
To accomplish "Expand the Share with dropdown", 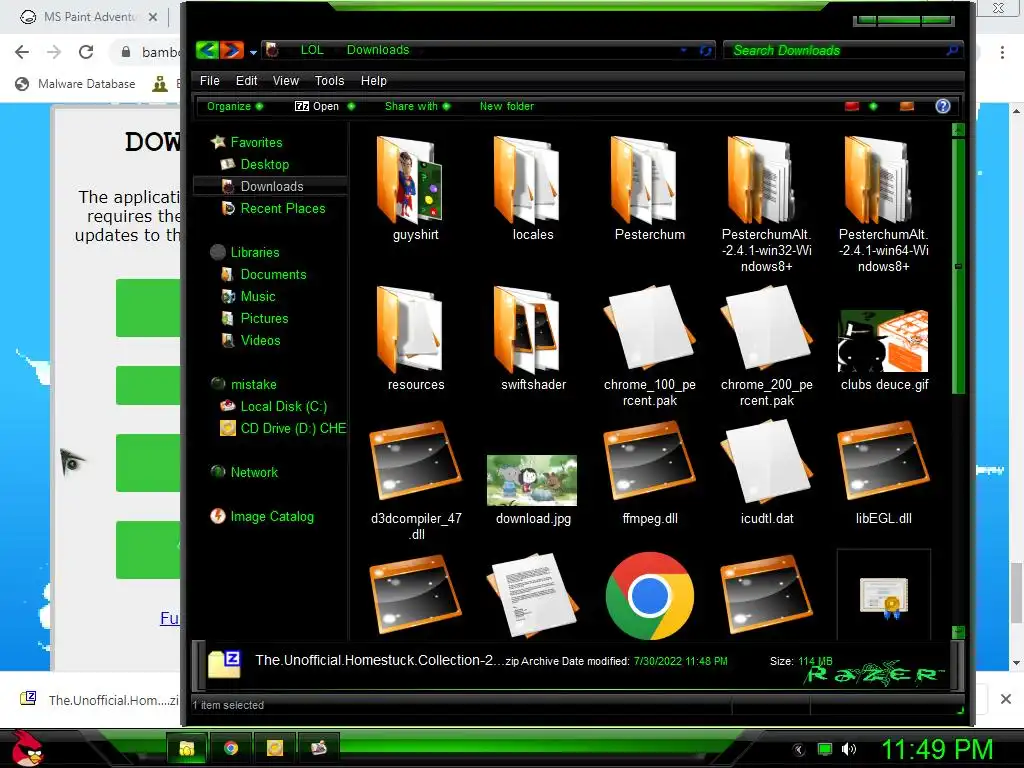I will pos(417,106).
